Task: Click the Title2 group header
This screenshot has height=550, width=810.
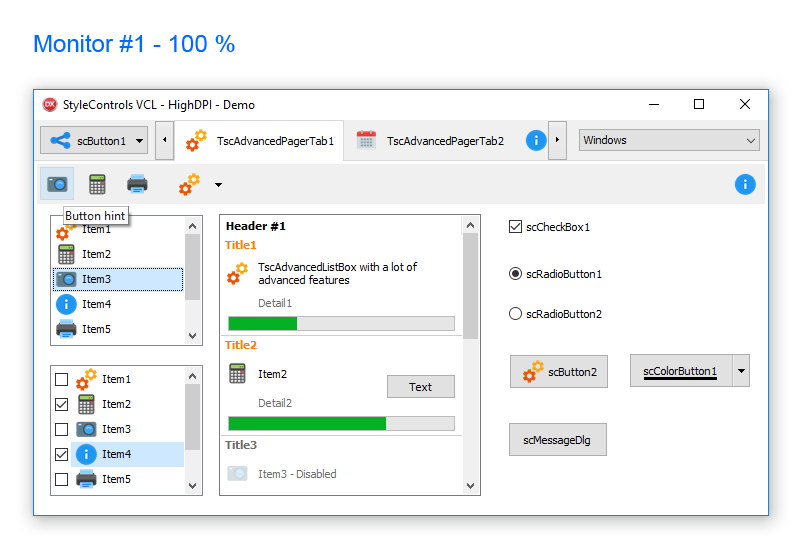Action: (x=241, y=345)
